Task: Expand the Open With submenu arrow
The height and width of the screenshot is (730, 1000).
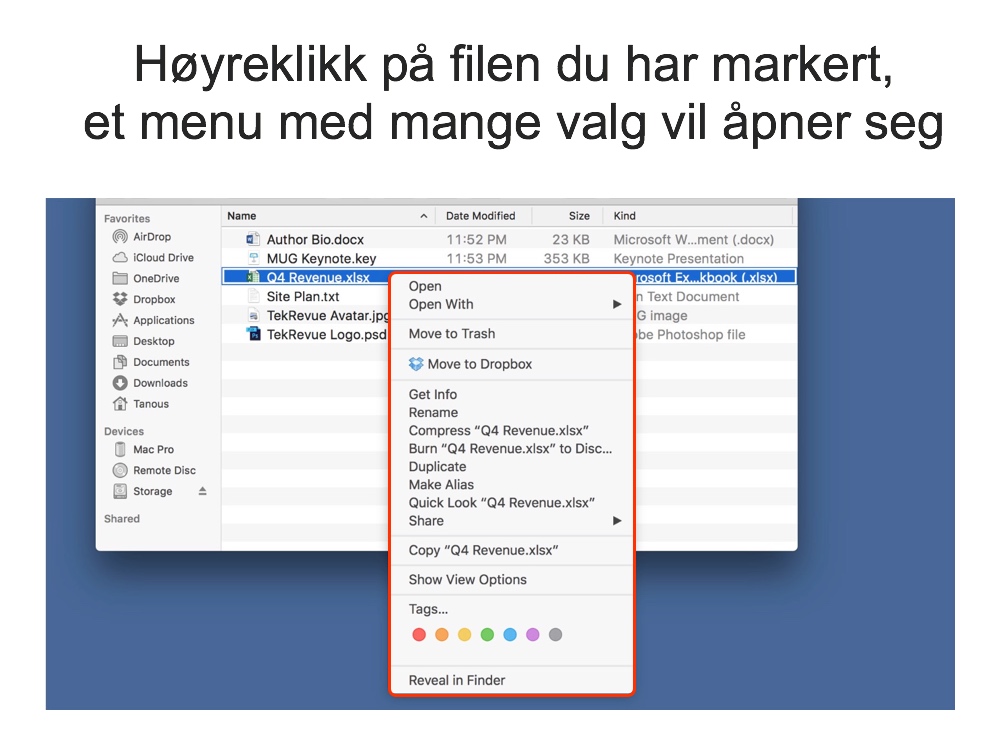Action: [x=617, y=305]
